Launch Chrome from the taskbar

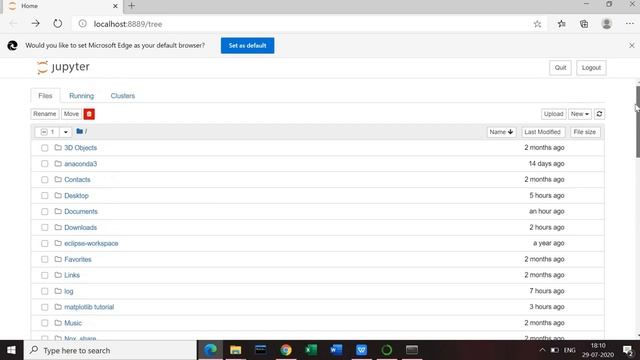pos(286,350)
